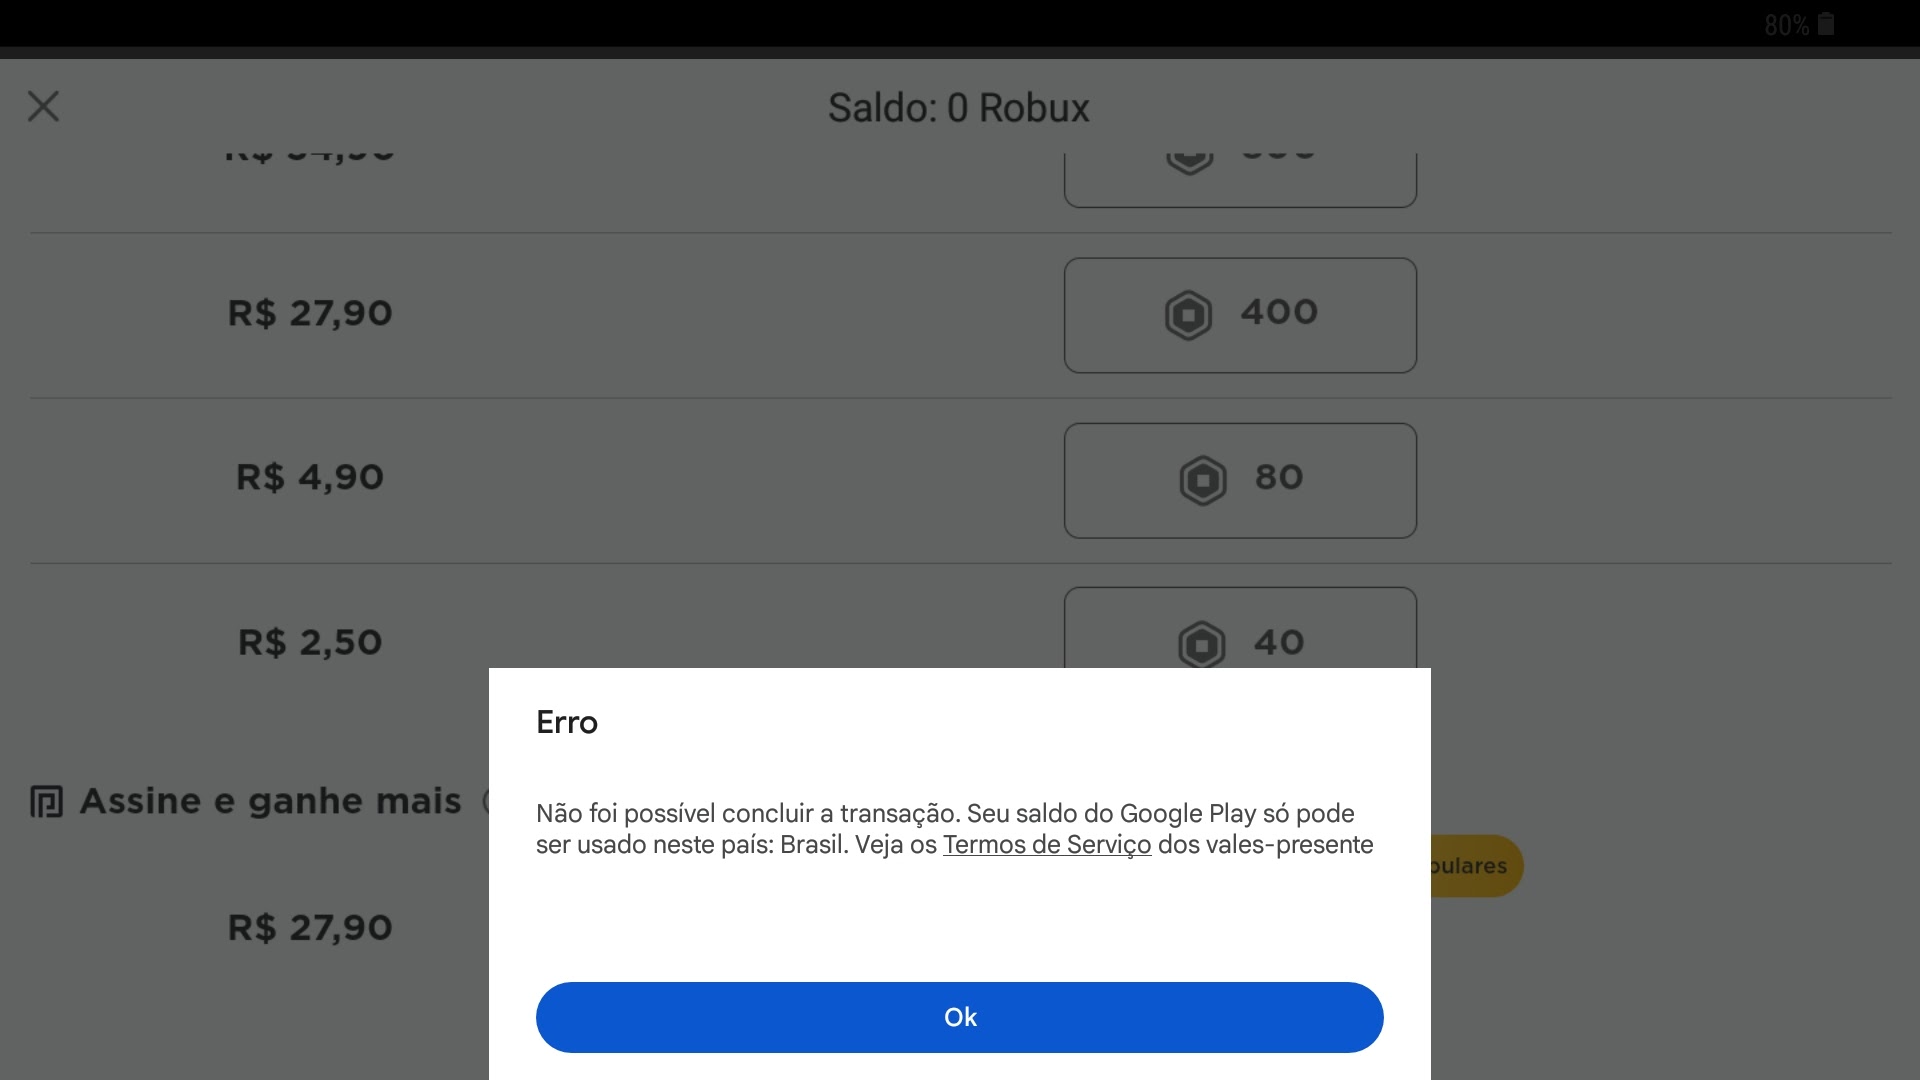Click Assine e ganhe mais subscription banner
The image size is (1920, 1080).
pos(264,798)
